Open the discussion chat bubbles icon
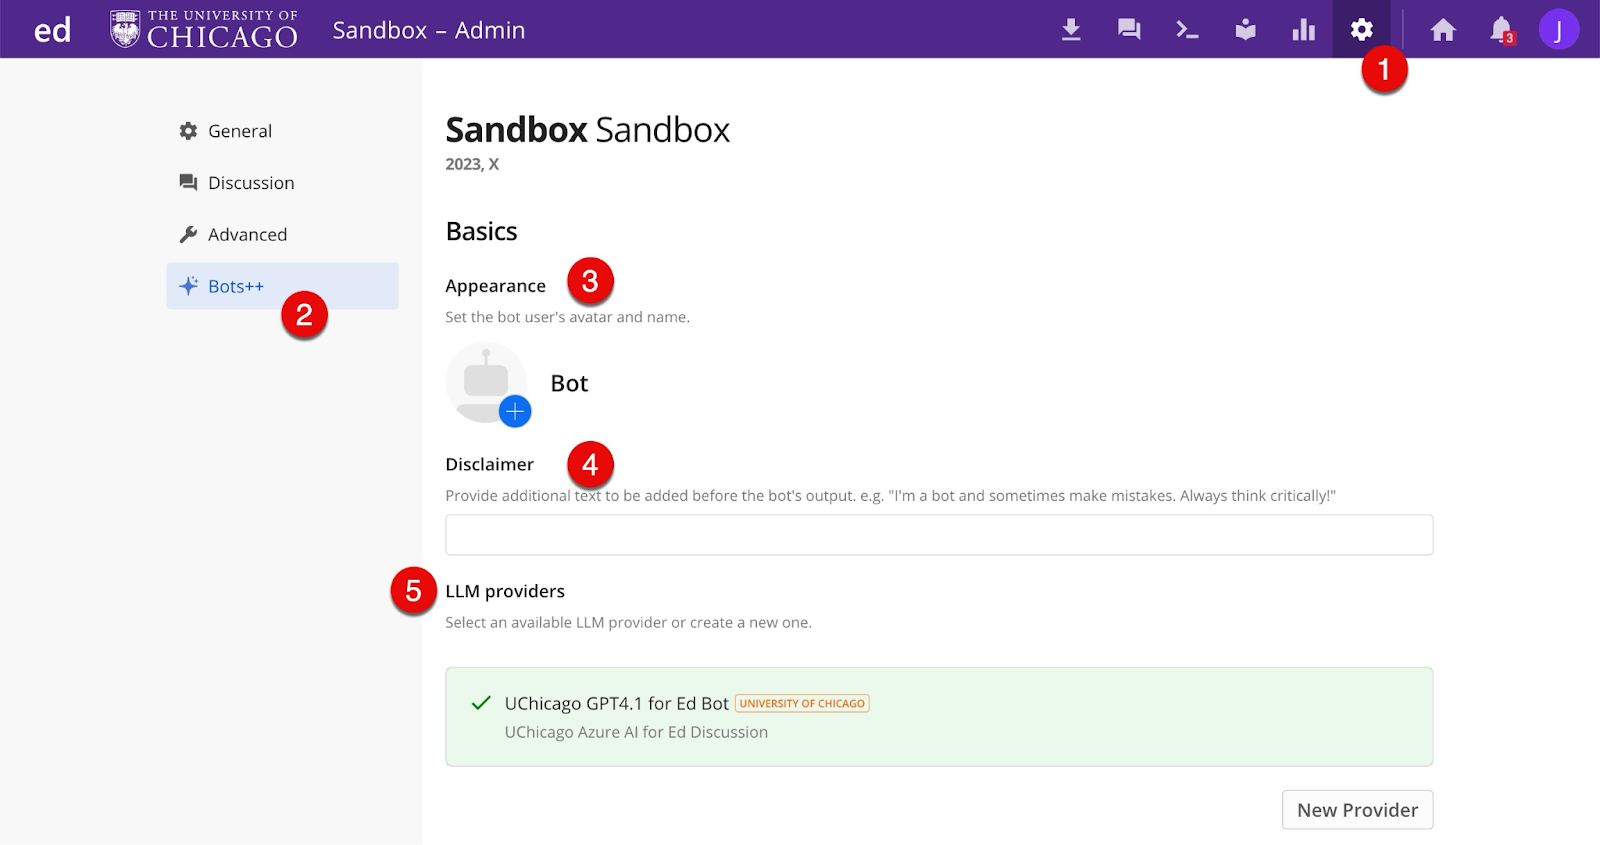Viewport: 1600px width, 845px height. point(1129,30)
